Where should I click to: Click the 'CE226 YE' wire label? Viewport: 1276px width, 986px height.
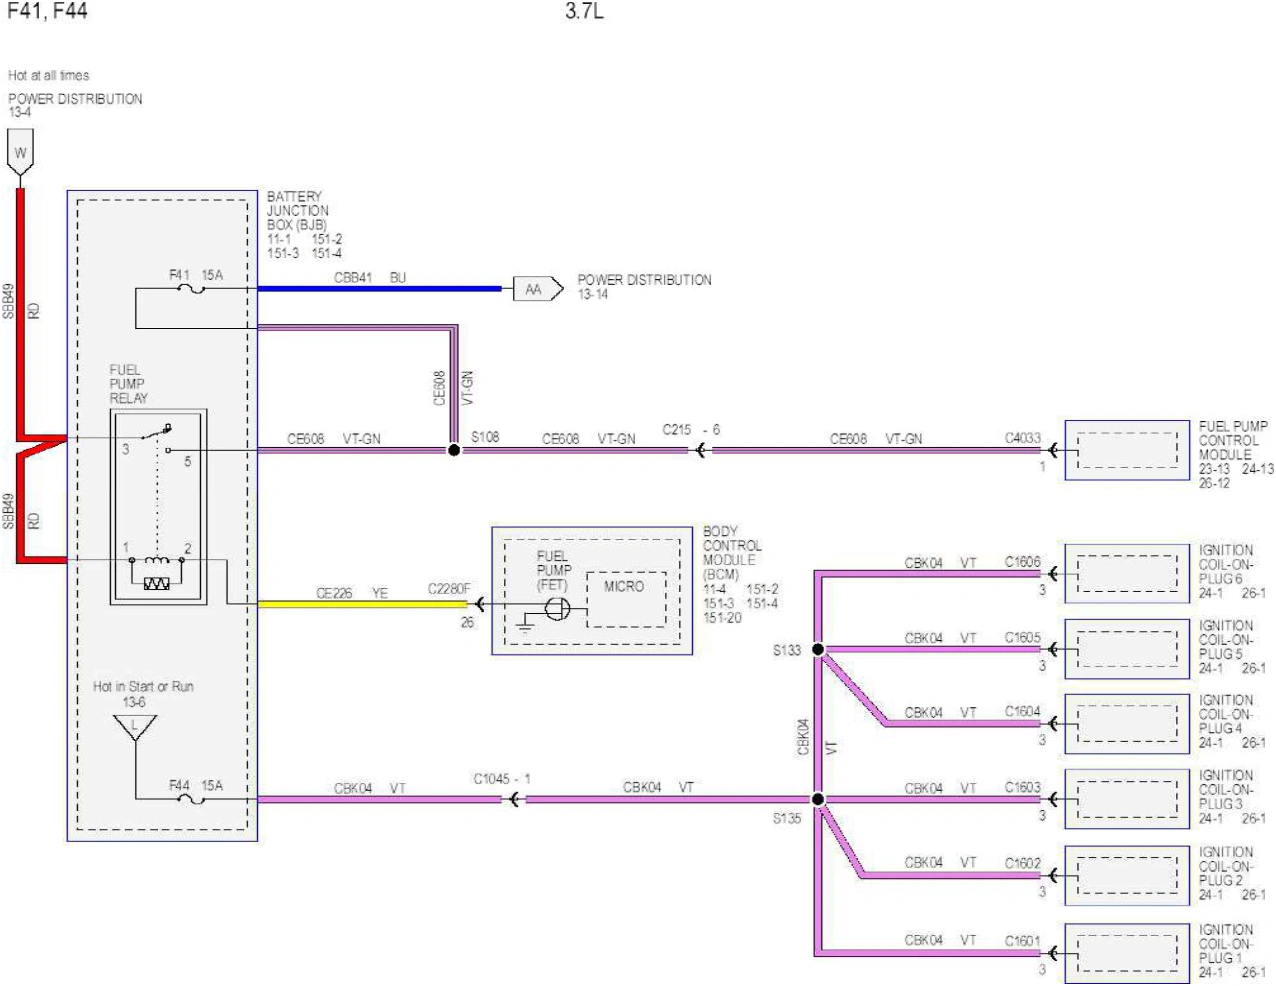pyautogui.click(x=351, y=593)
